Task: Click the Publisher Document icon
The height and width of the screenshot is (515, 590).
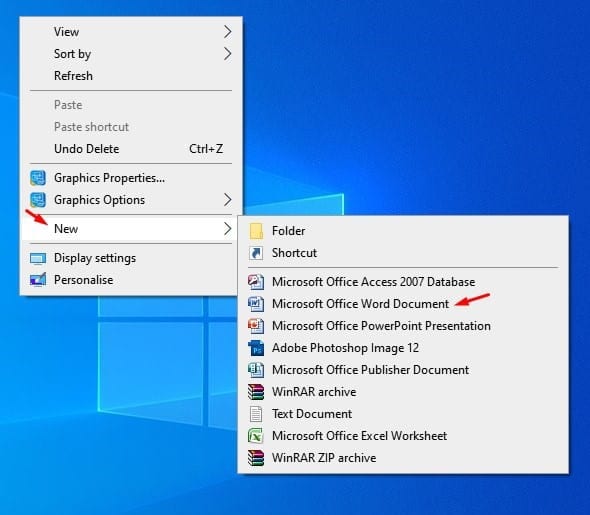Action: click(x=256, y=370)
